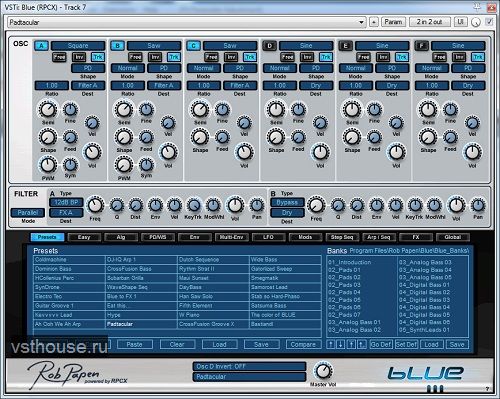Select the Dominion Bass preset
Image resolution: width=500 pixels, height=399 pixels.
tap(69, 269)
